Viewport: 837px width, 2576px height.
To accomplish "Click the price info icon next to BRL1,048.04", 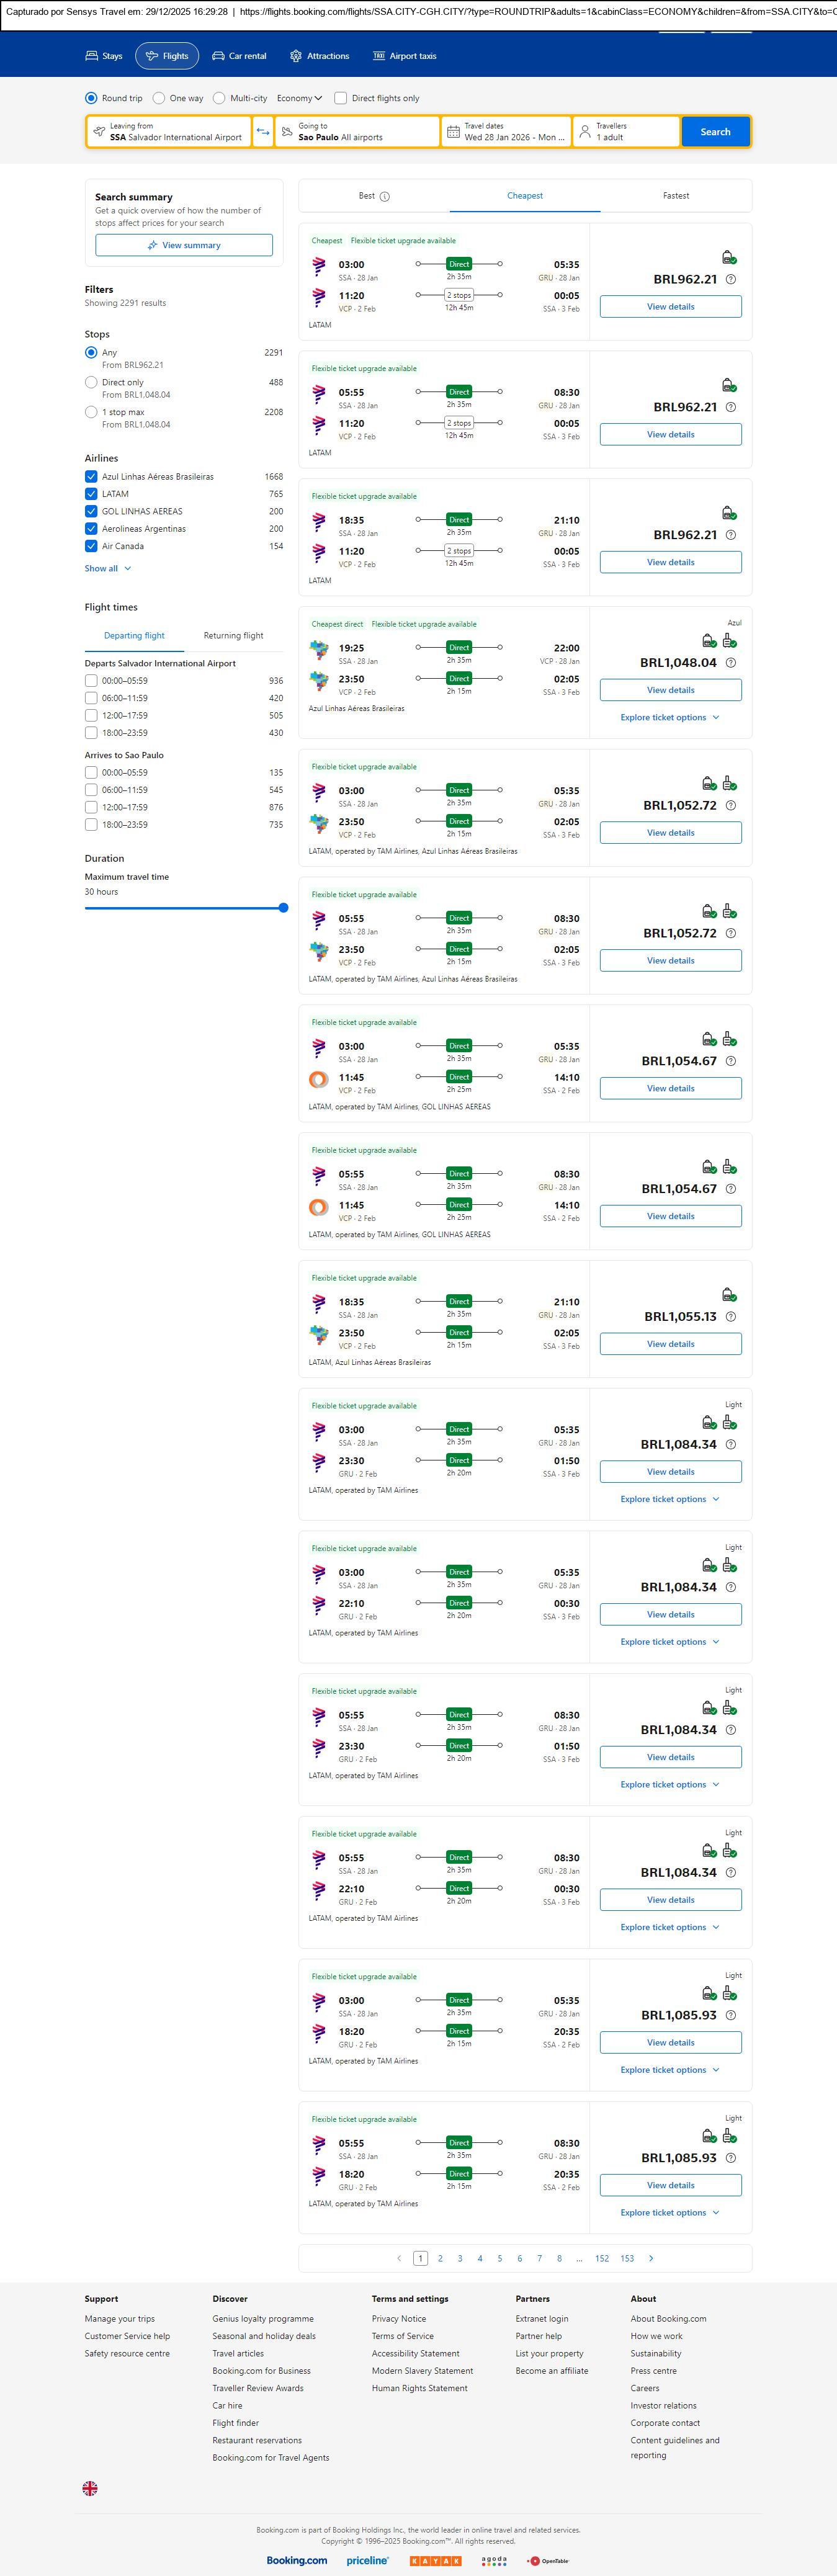I will 730,663.
